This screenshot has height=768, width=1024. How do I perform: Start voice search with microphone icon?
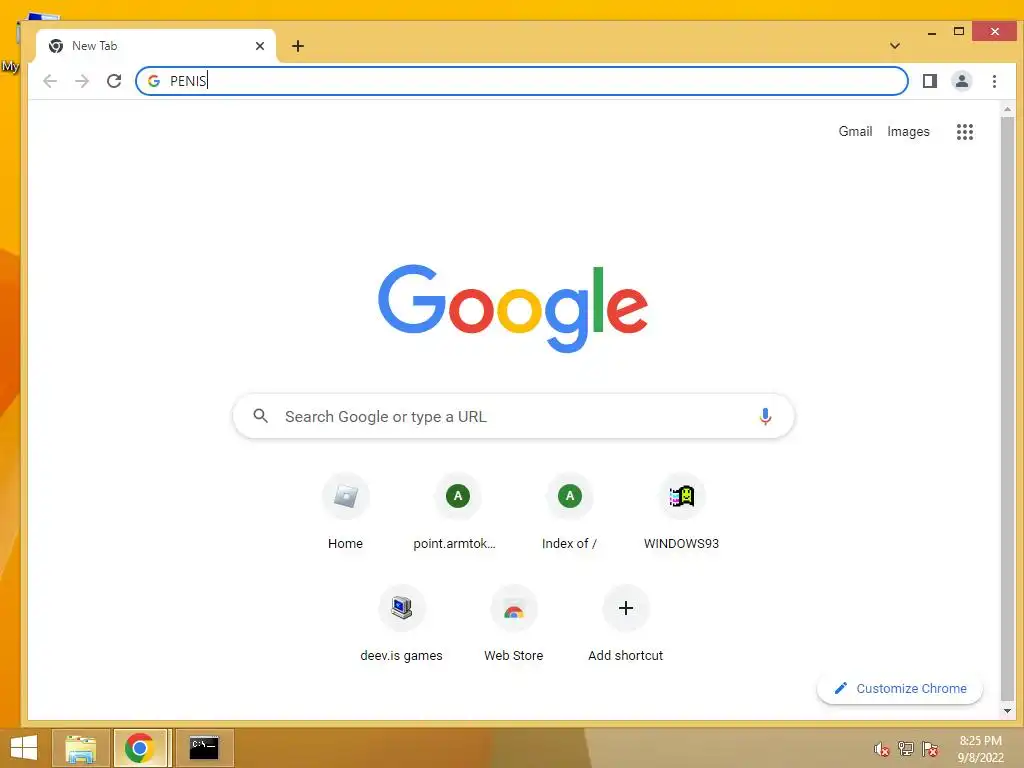[765, 416]
